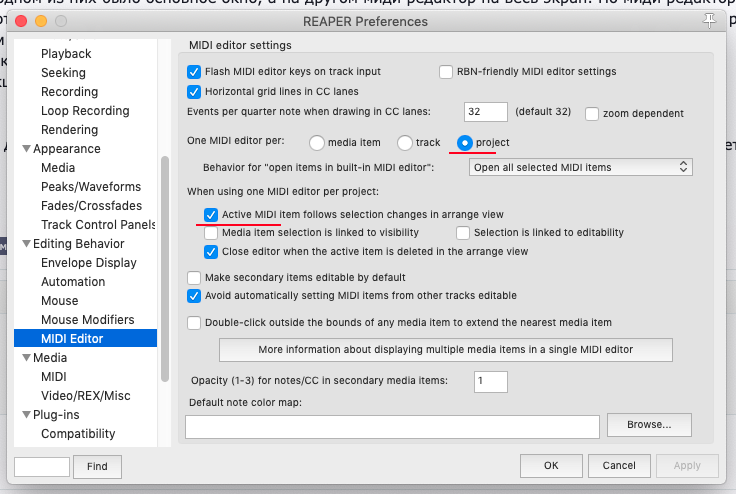Click Cancel to discard changes
Screen dimensions: 736x494
coord(619,466)
